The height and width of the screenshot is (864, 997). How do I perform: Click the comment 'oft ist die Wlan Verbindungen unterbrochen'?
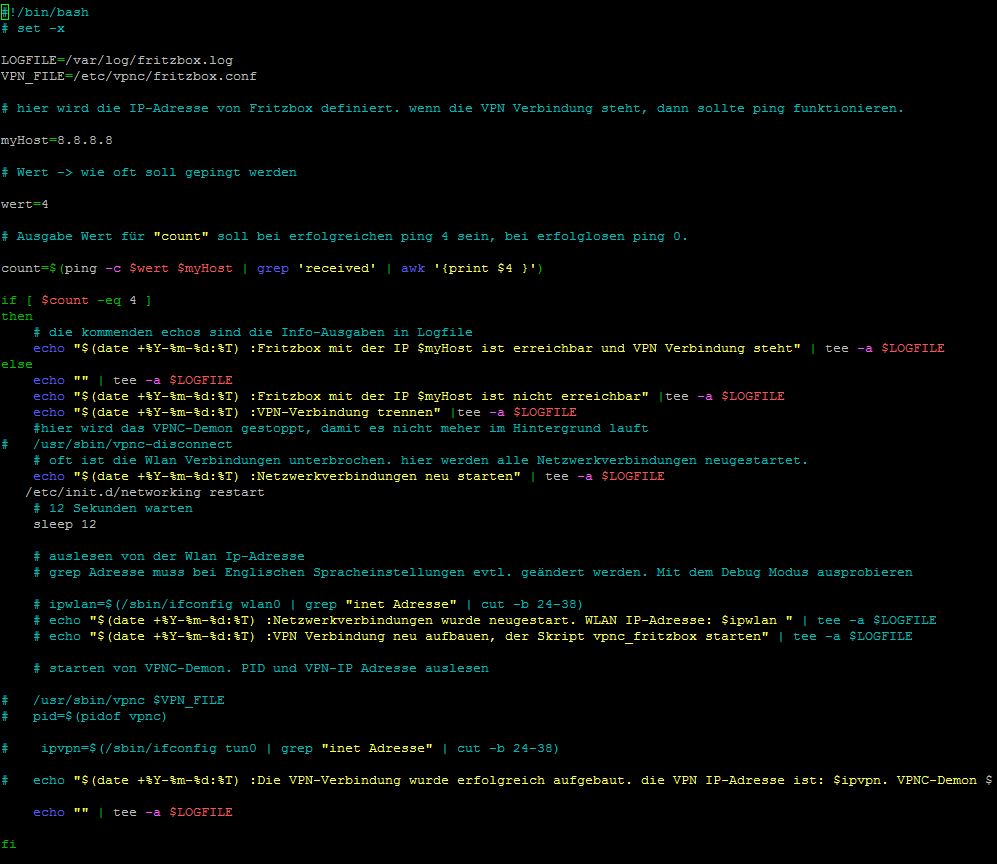420,460
